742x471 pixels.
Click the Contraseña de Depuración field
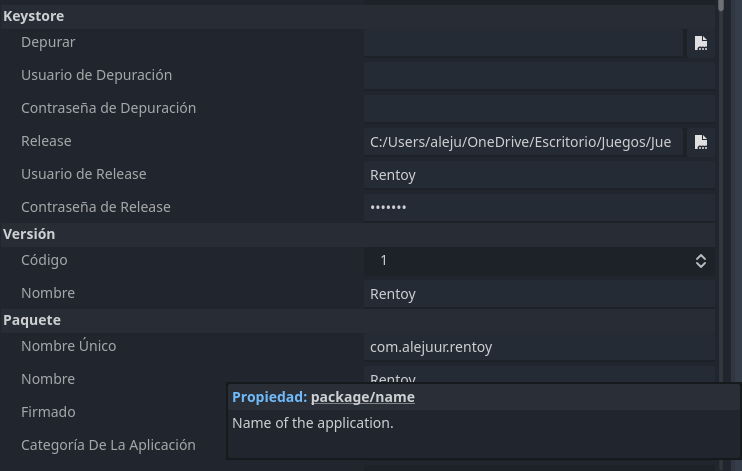pos(539,109)
